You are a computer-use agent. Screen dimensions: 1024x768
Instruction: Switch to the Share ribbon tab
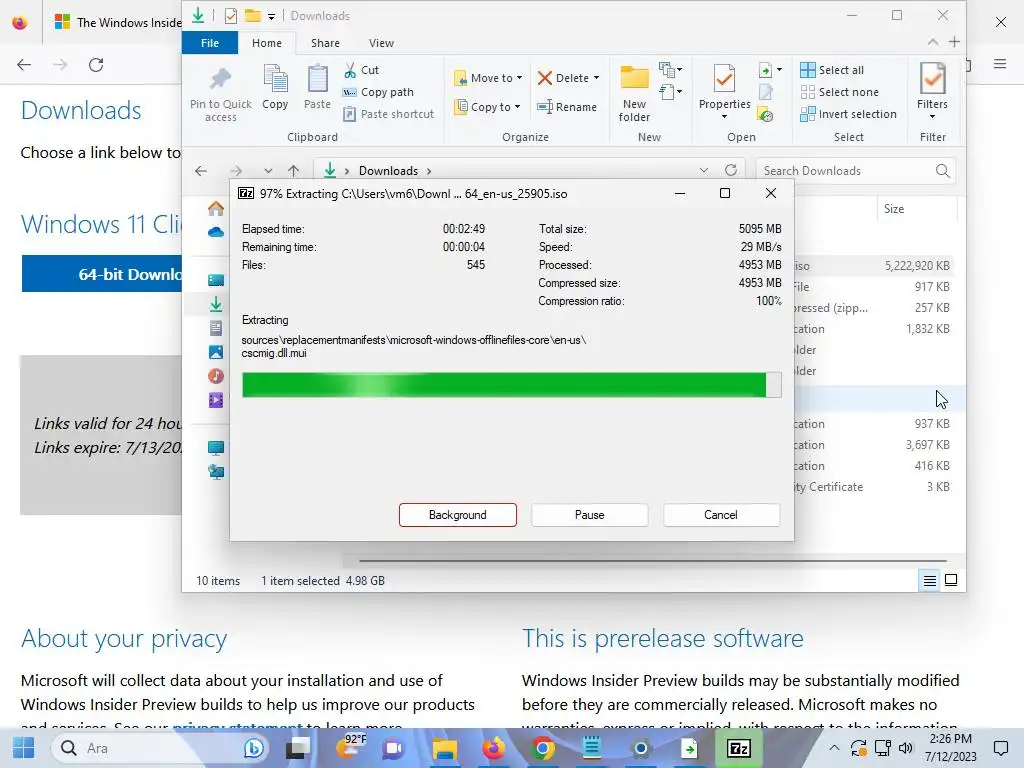(x=325, y=43)
